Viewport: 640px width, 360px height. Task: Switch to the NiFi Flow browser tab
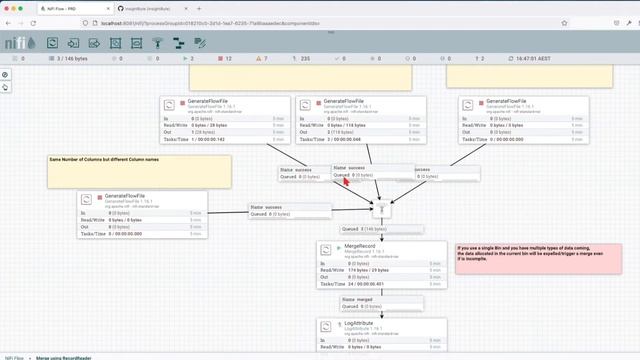point(76,9)
